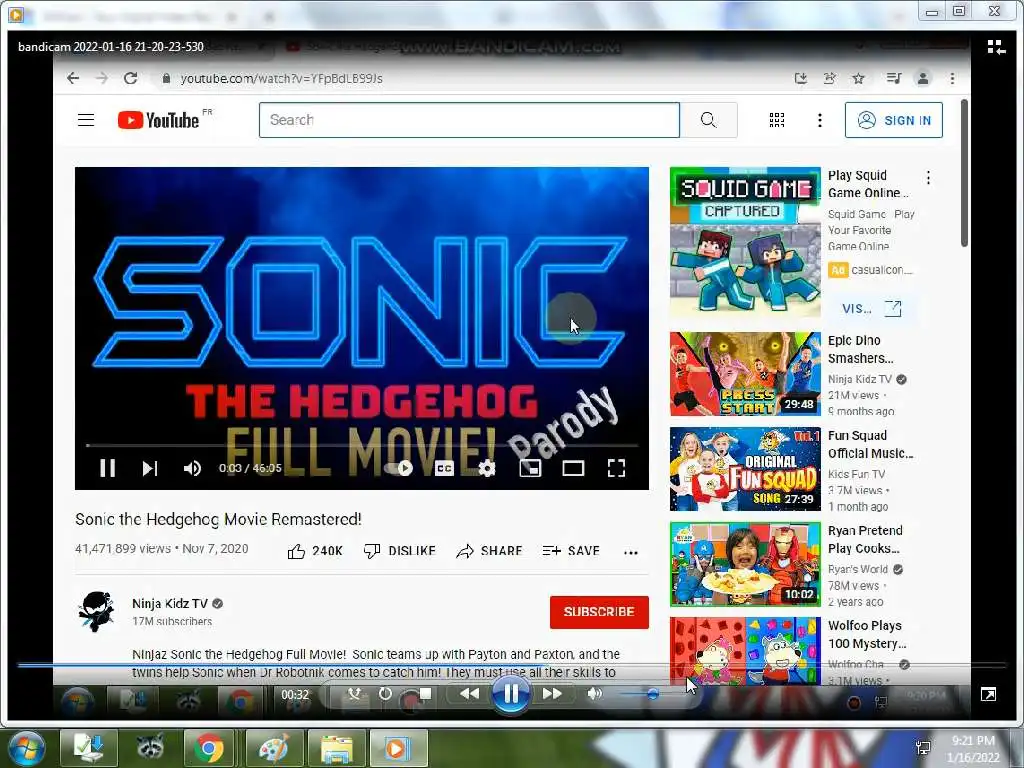This screenshot has width=1024, height=768.
Task: Click the SIGN IN button
Action: (893, 120)
